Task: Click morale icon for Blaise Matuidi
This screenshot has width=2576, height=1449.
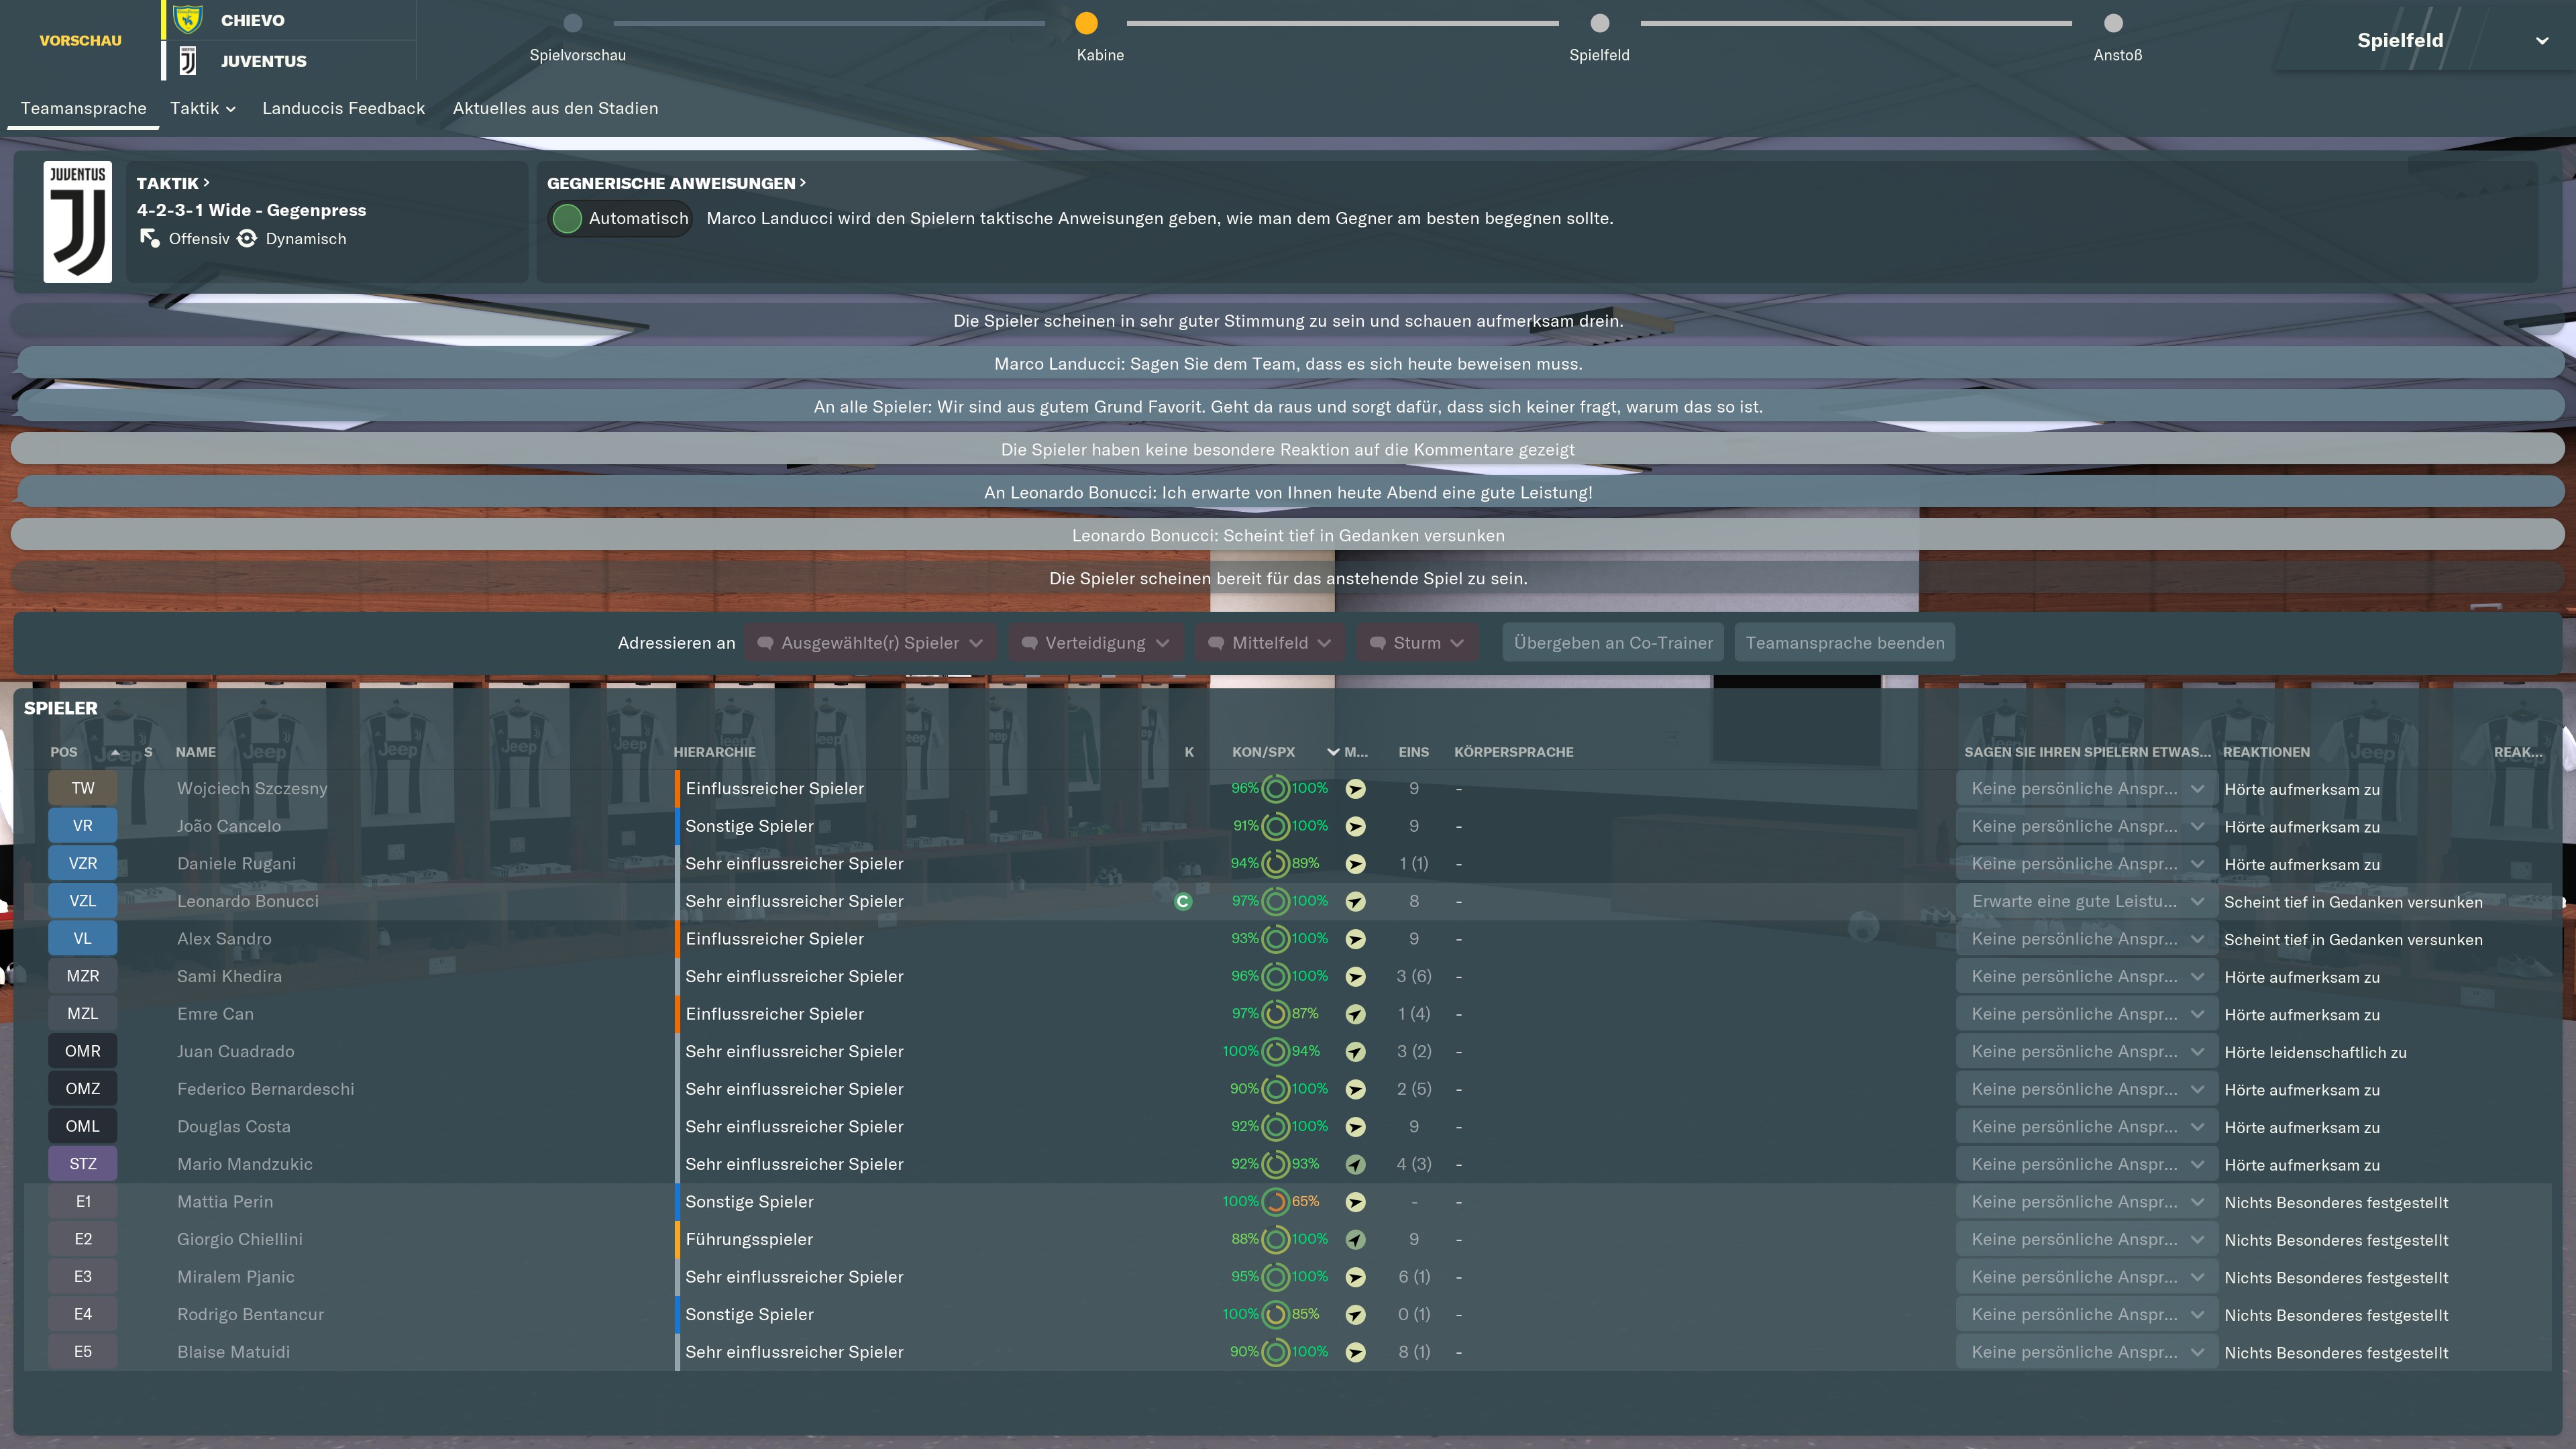Action: coord(1355,1352)
